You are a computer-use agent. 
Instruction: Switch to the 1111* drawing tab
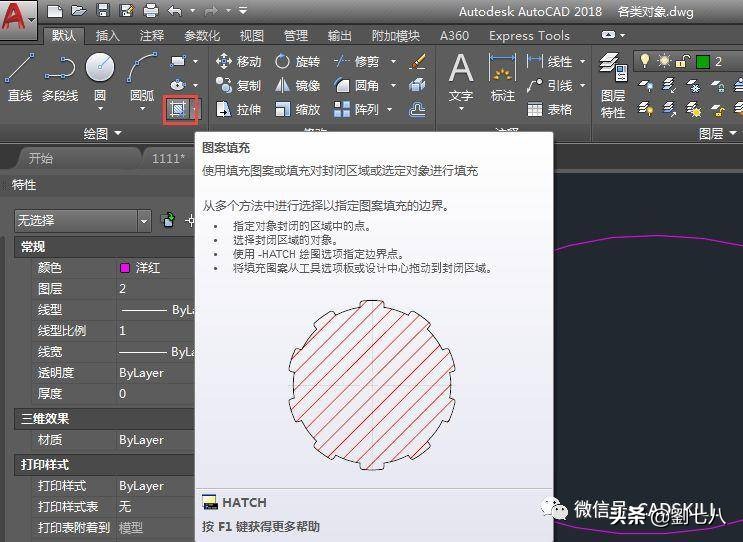click(168, 158)
